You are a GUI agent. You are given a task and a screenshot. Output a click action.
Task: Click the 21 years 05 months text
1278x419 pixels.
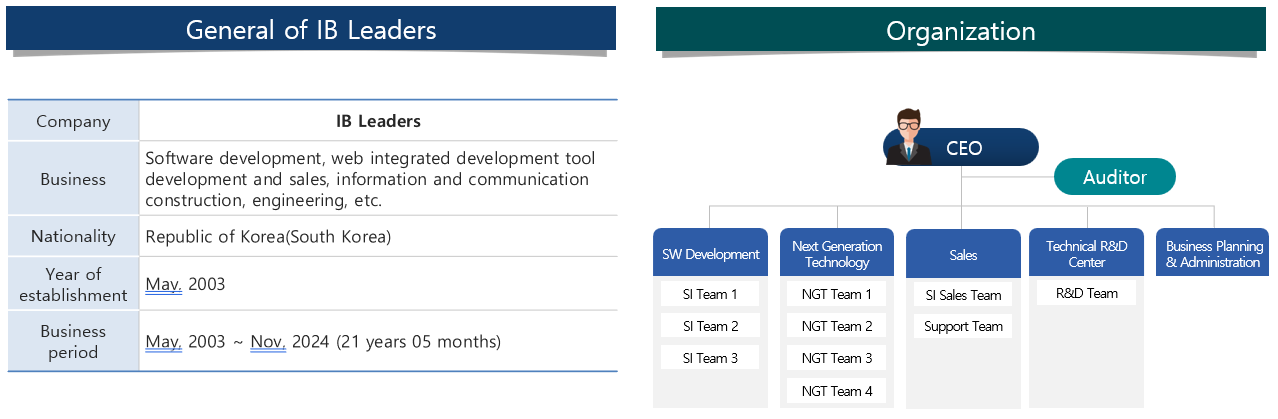pos(418,341)
